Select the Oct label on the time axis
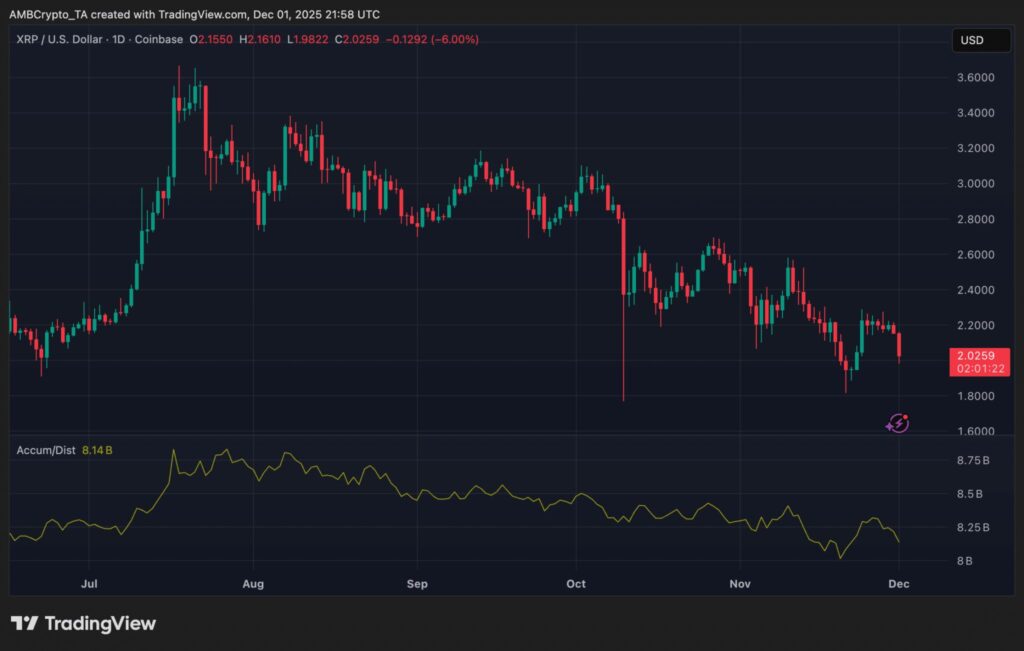This screenshot has height=651, width=1024. 575,584
